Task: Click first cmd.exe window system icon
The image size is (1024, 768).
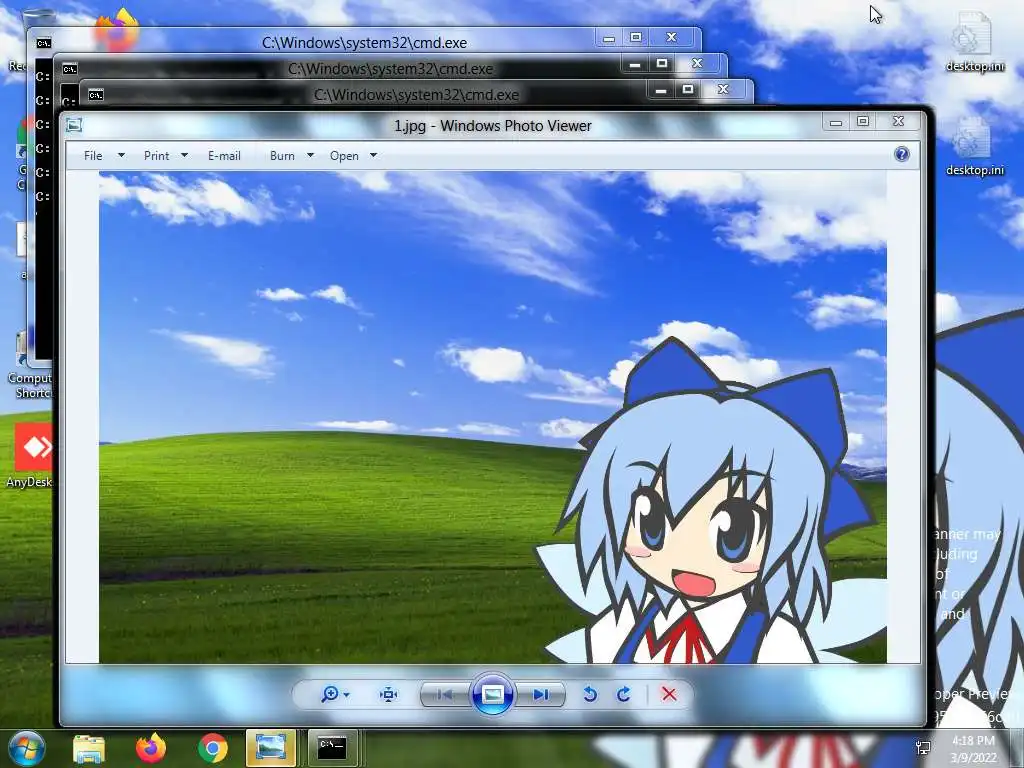Action: tap(44, 43)
